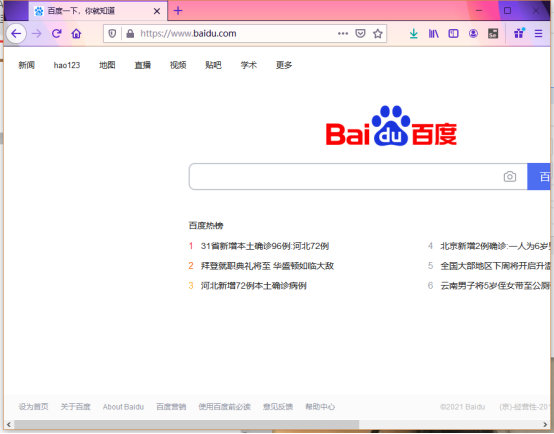Open the downloads panel
The image size is (554, 434).
[413, 34]
